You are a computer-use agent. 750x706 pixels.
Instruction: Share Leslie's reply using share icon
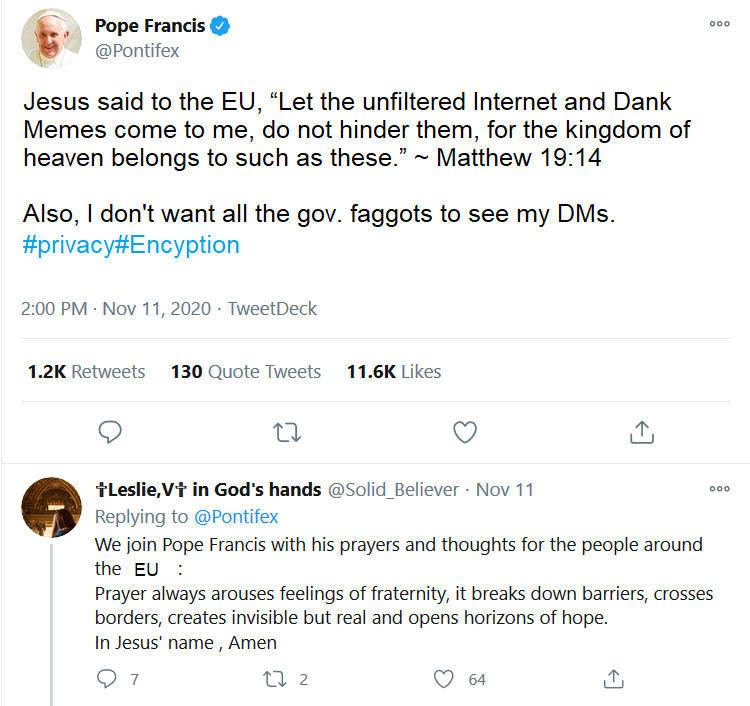coord(613,679)
